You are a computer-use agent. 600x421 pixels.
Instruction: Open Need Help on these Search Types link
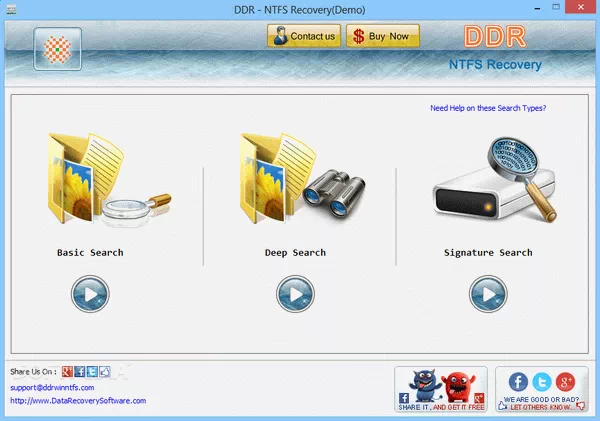tap(487, 108)
